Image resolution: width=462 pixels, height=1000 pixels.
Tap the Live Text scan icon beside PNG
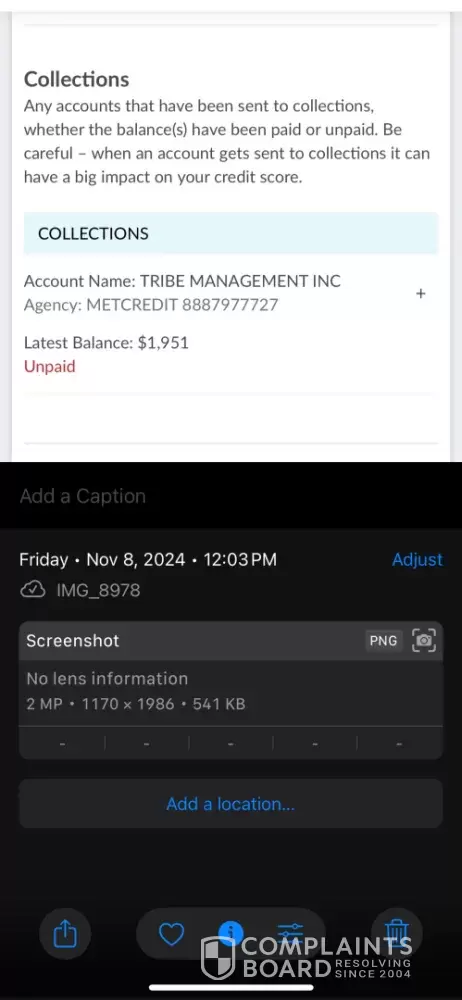pos(424,640)
